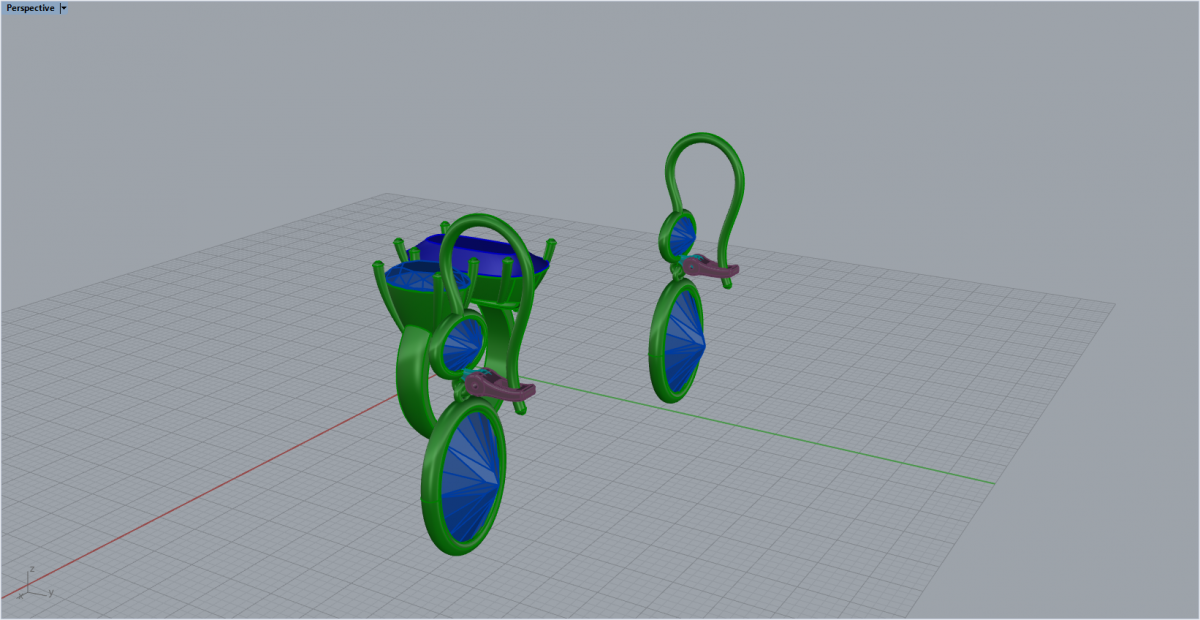Select the small blue stone on right earring
This screenshot has width=1200, height=620.
click(x=682, y=235)
